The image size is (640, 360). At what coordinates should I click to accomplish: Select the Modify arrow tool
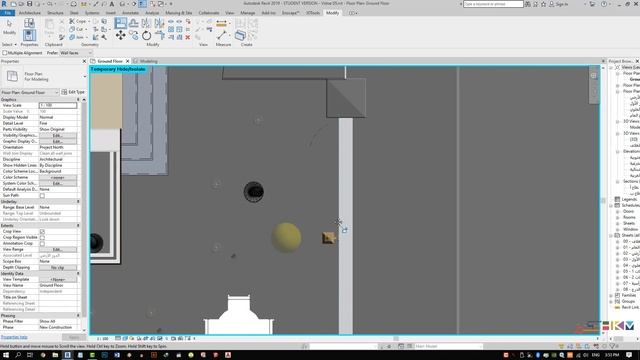tap(9, 27)
